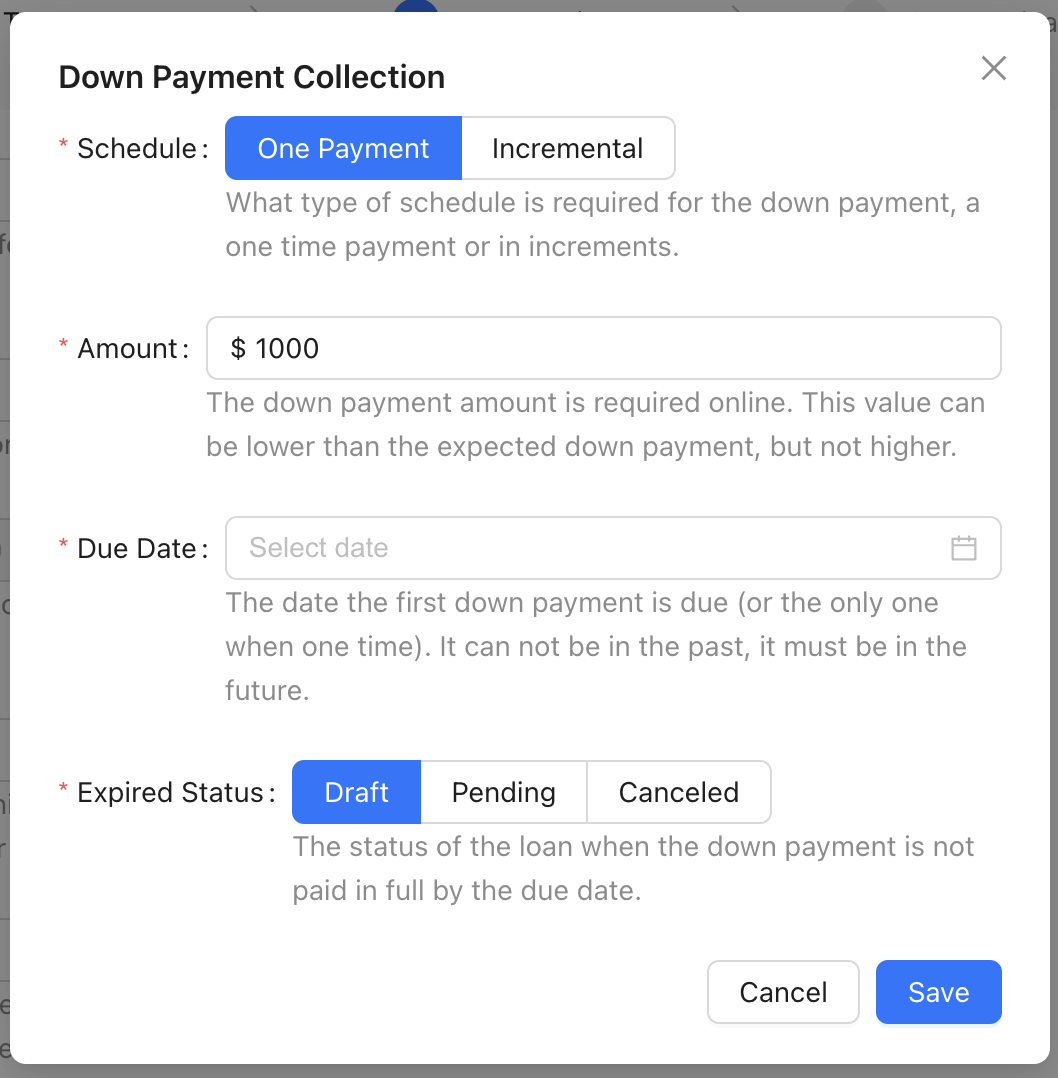Image resolution: width=1058 pixels, height=1078 pixels.
Task: Click the help text under Amount
Action: click(x=595, y=425)
